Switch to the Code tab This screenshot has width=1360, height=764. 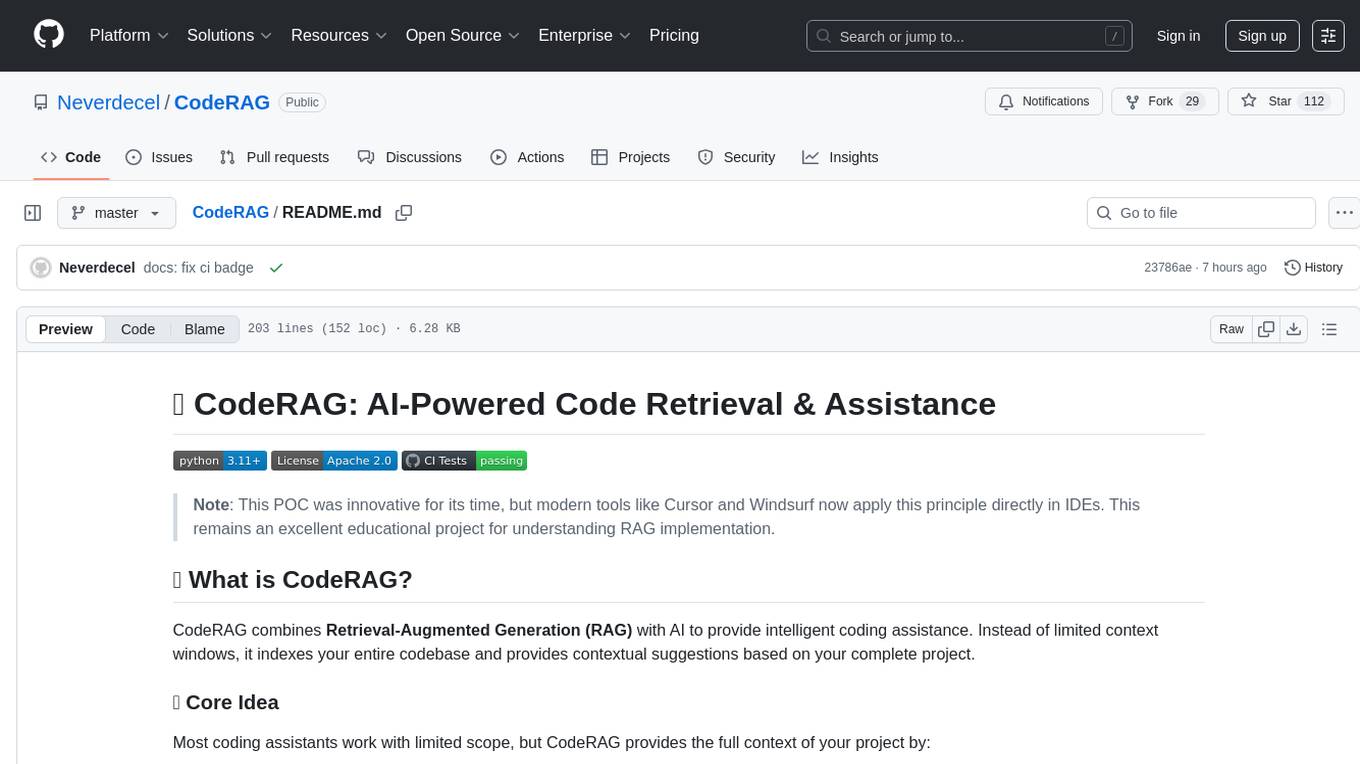pyautogui.click(x=70, y=157)
